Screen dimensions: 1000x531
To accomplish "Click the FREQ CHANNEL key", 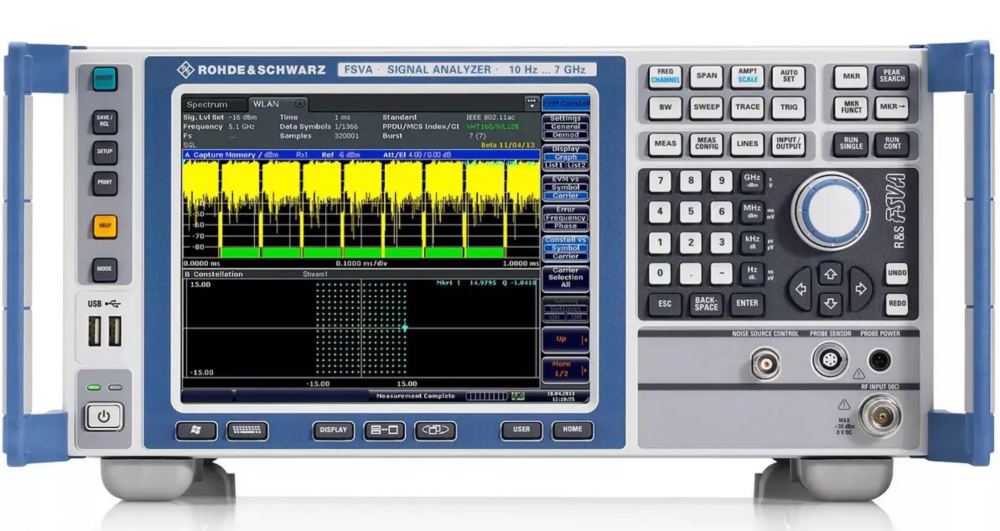I will [665, 76].
